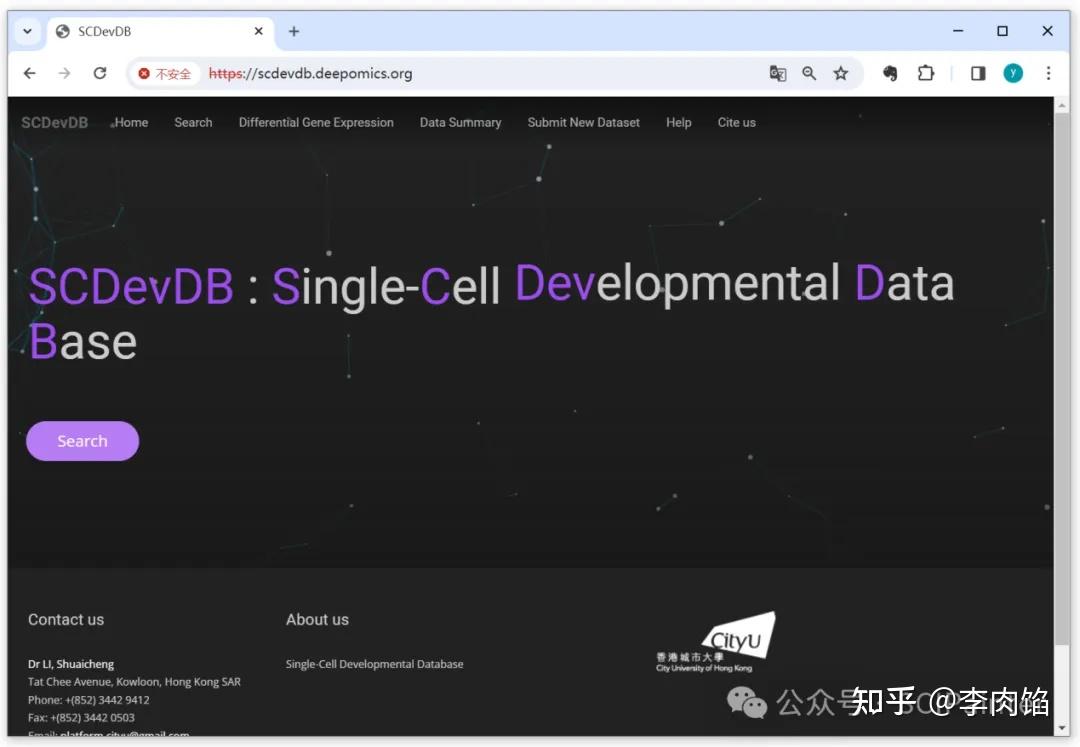Click the zoom magnifier icon in address bar

click(x=809, y=73)
